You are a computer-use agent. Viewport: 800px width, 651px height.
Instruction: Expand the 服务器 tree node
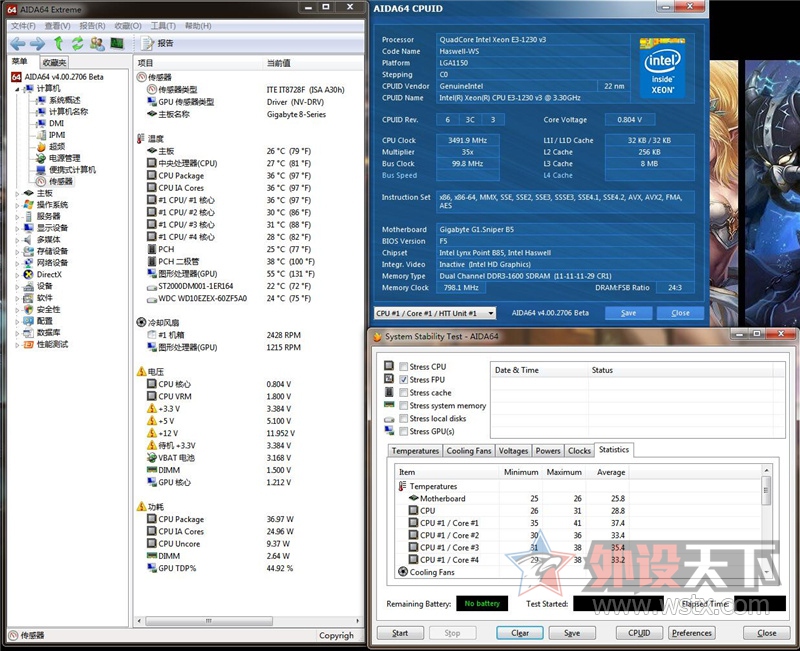[17, 217]
